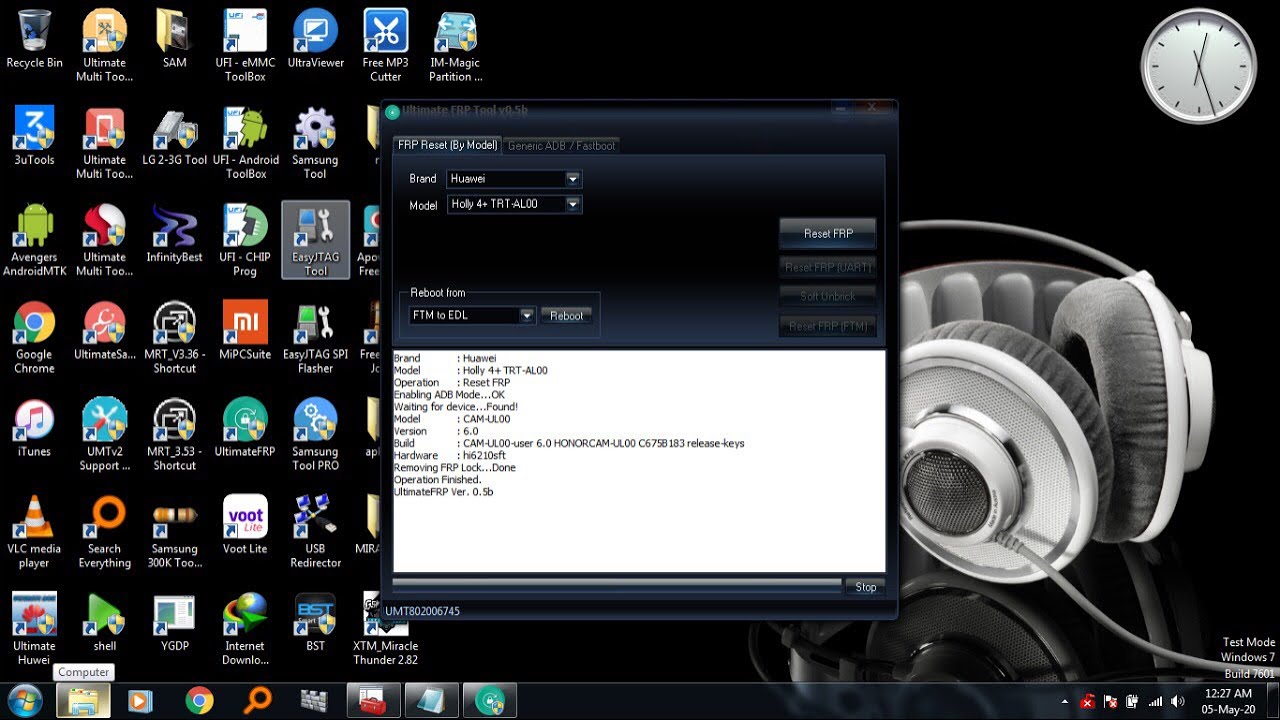Switch to FRP Reset (By Model) tab
The height and width of the screenshot is (720, 1280).
tap(447, 145)
